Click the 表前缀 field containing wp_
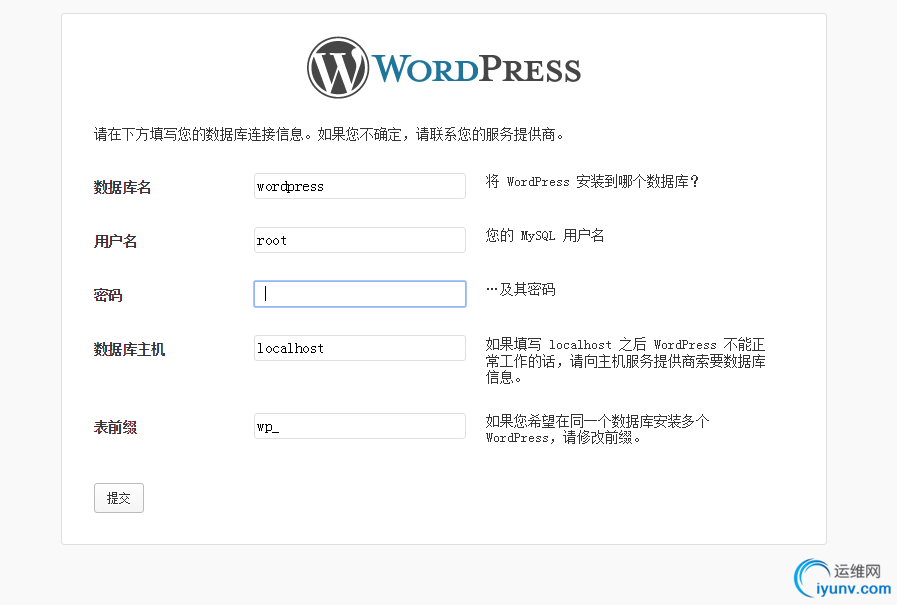Viewport: 897px width, 605px height. pos(360,426)
